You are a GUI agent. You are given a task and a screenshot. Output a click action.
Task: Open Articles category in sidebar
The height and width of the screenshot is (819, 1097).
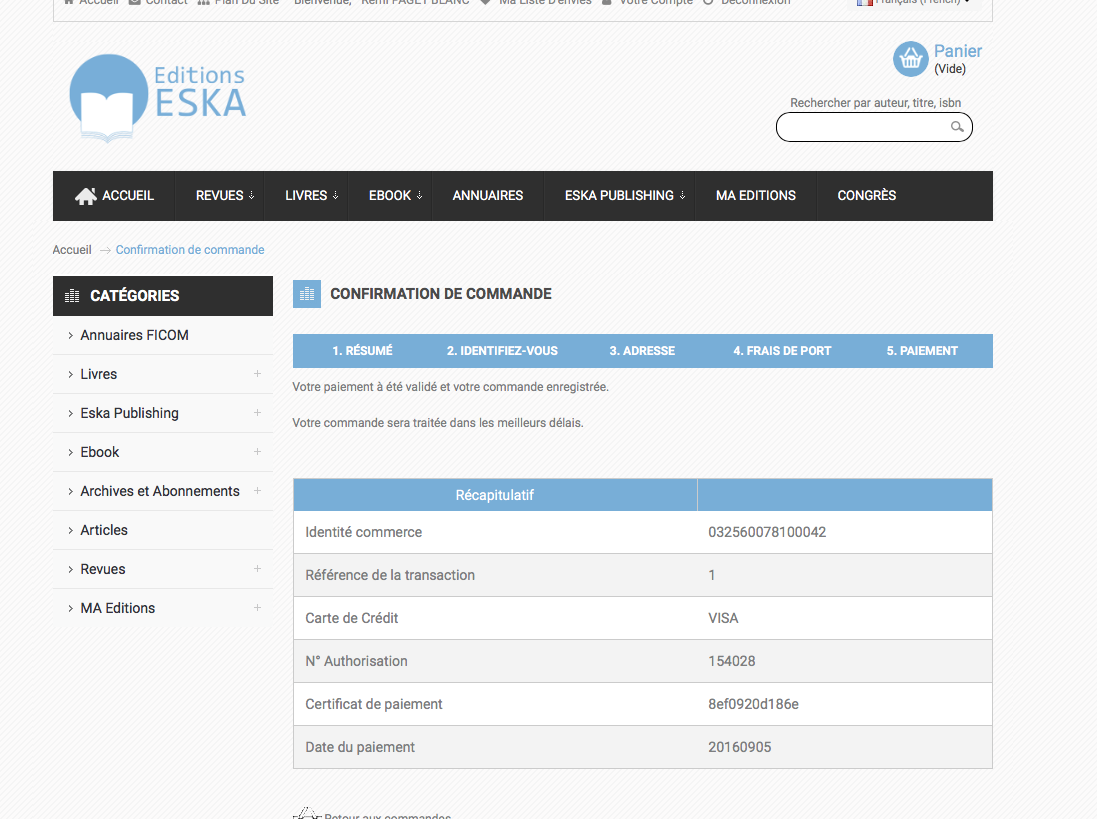[104, 530]
